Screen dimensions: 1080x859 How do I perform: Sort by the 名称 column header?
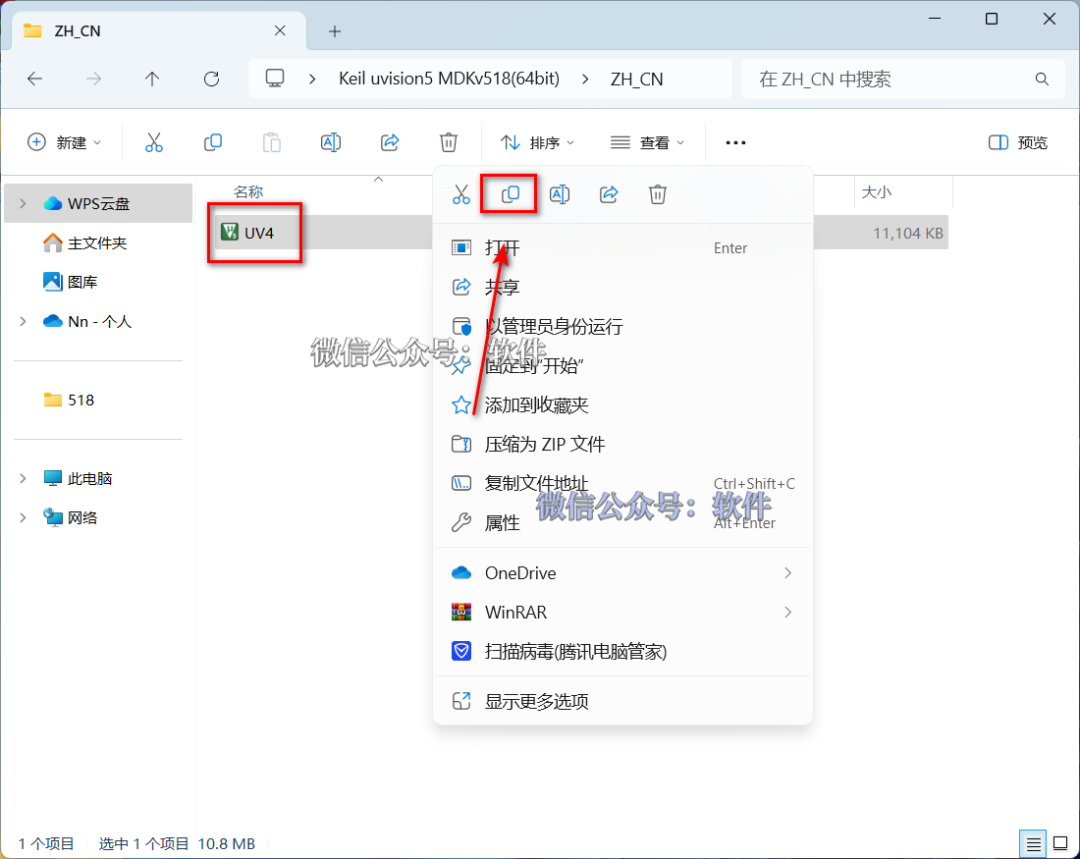248,192
